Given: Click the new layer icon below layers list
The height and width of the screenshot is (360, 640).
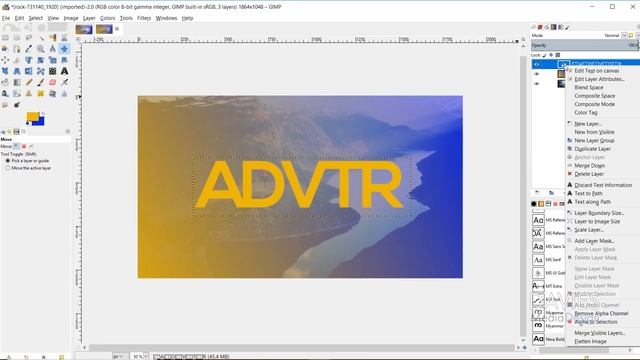Looking at the screenshot, I should tap(537, 192).
